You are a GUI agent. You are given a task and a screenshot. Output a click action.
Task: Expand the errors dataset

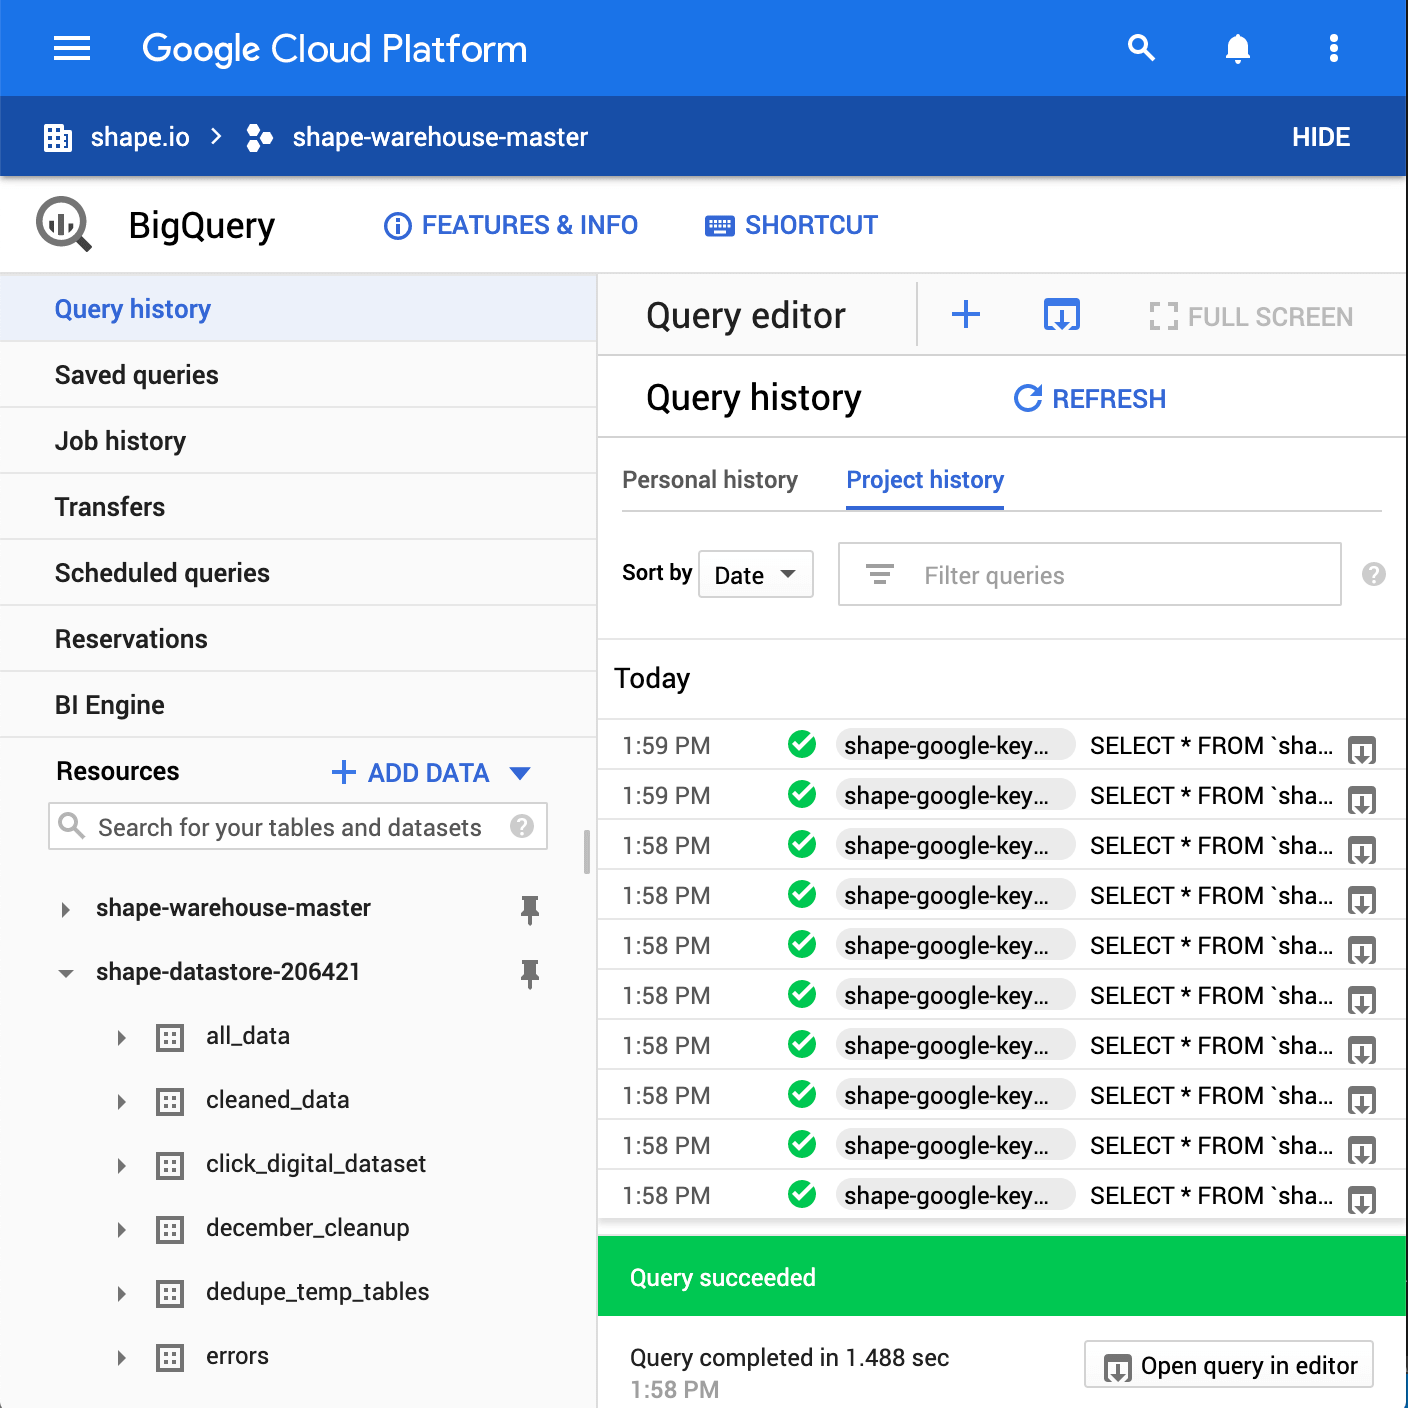[x=121, y=1357]
